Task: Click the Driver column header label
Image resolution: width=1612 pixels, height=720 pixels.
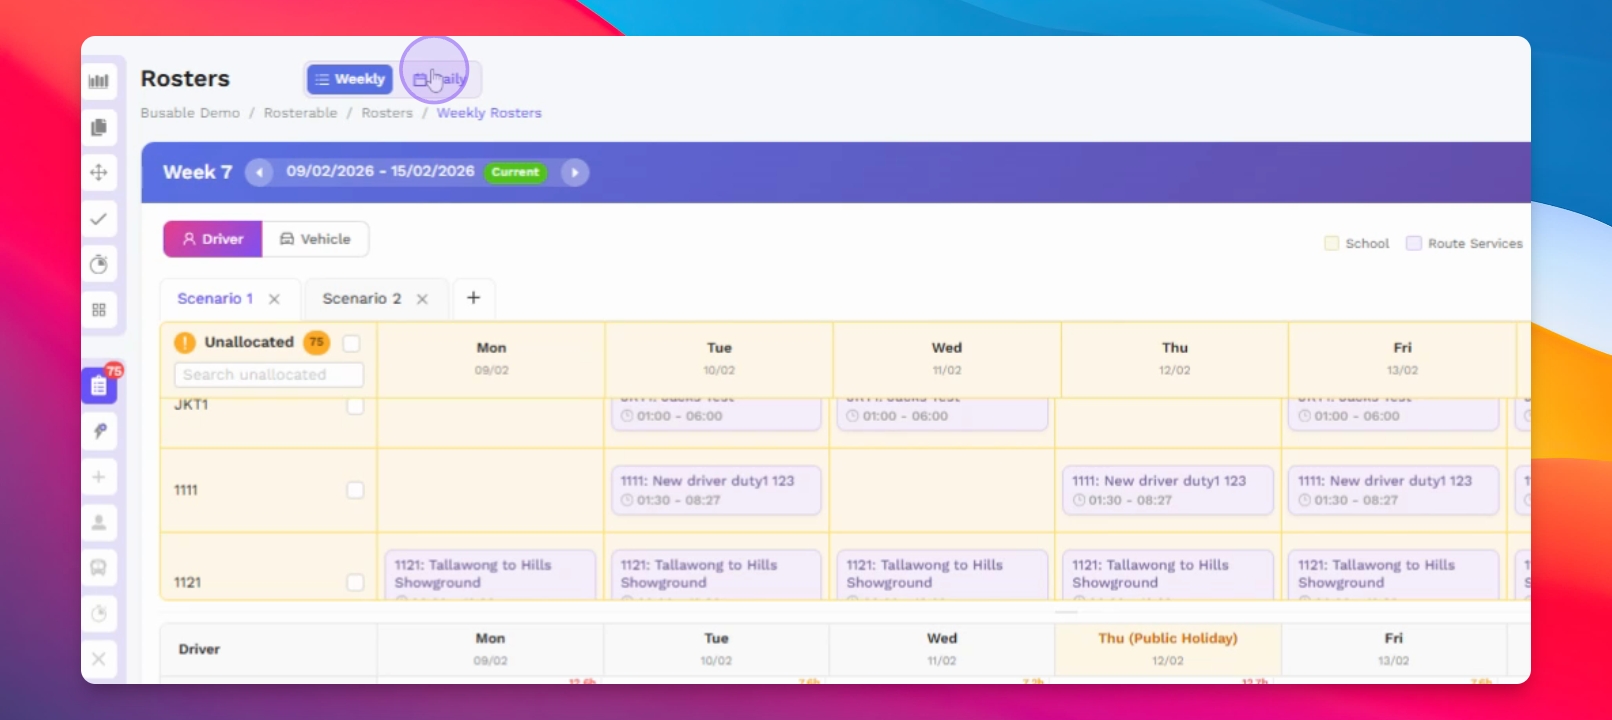Action: coord(199,649)
